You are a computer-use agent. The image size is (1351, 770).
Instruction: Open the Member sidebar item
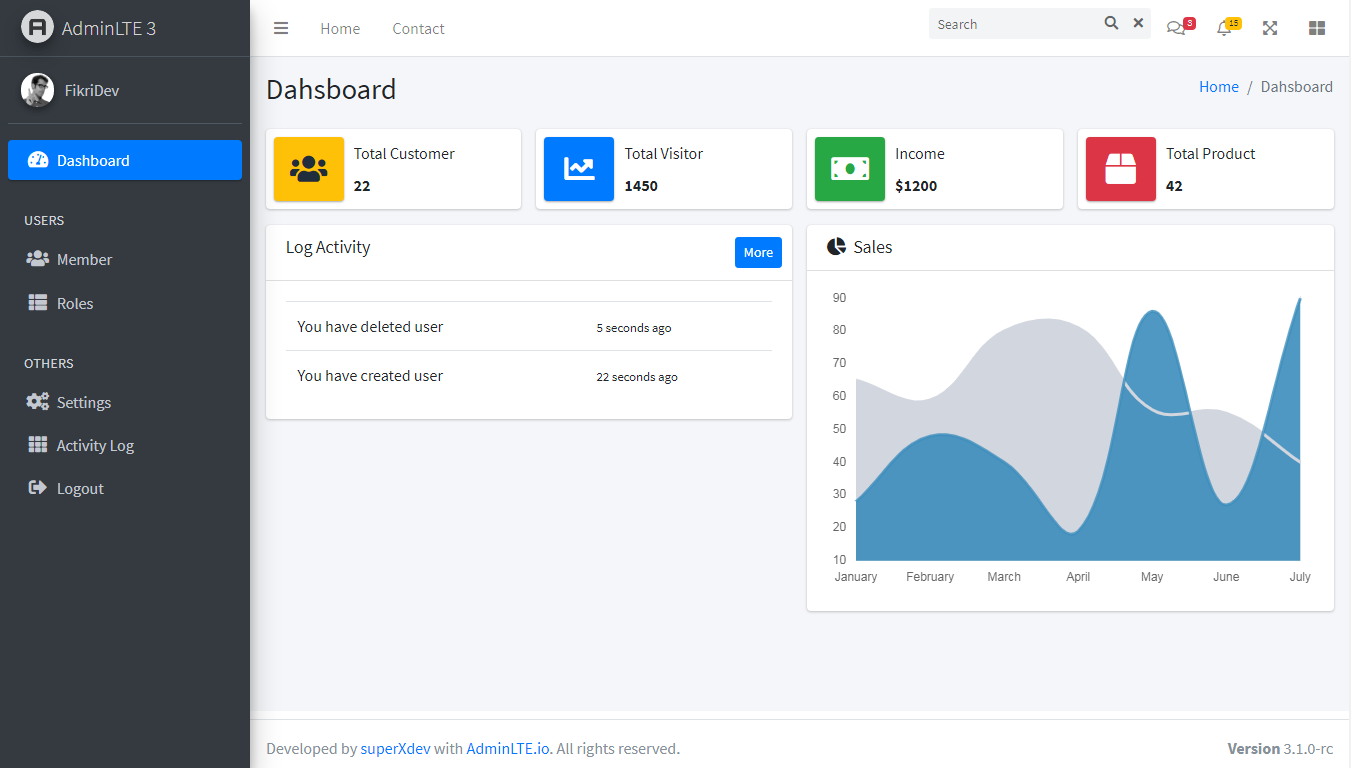[125, 259]
